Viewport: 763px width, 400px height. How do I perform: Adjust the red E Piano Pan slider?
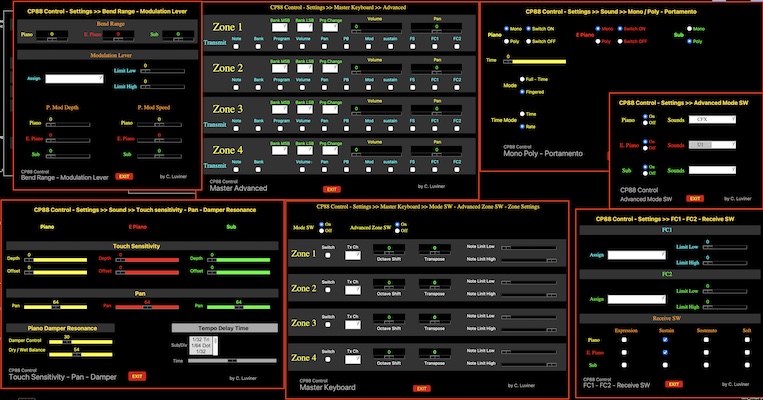(x=147, y=307)
